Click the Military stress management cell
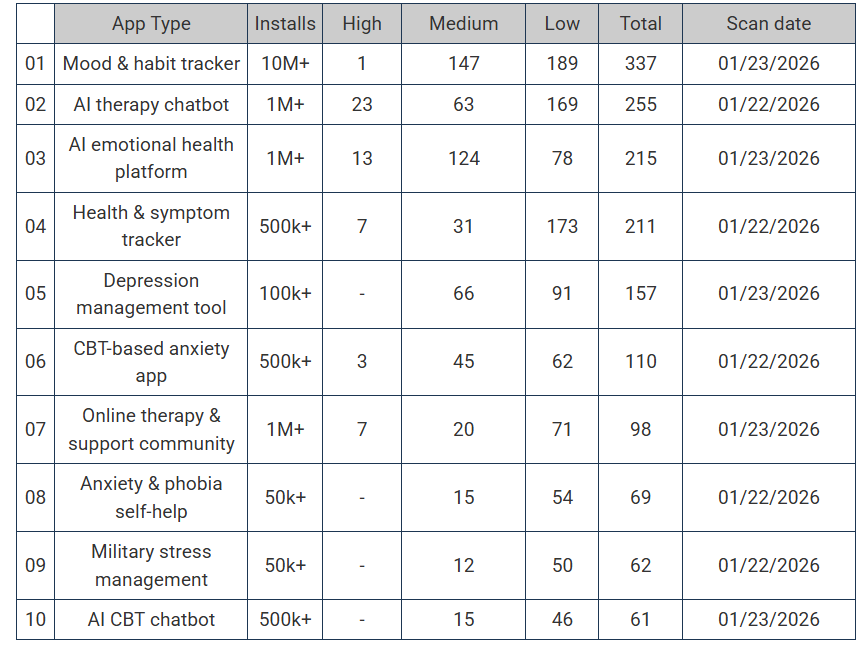 [151, 566]
